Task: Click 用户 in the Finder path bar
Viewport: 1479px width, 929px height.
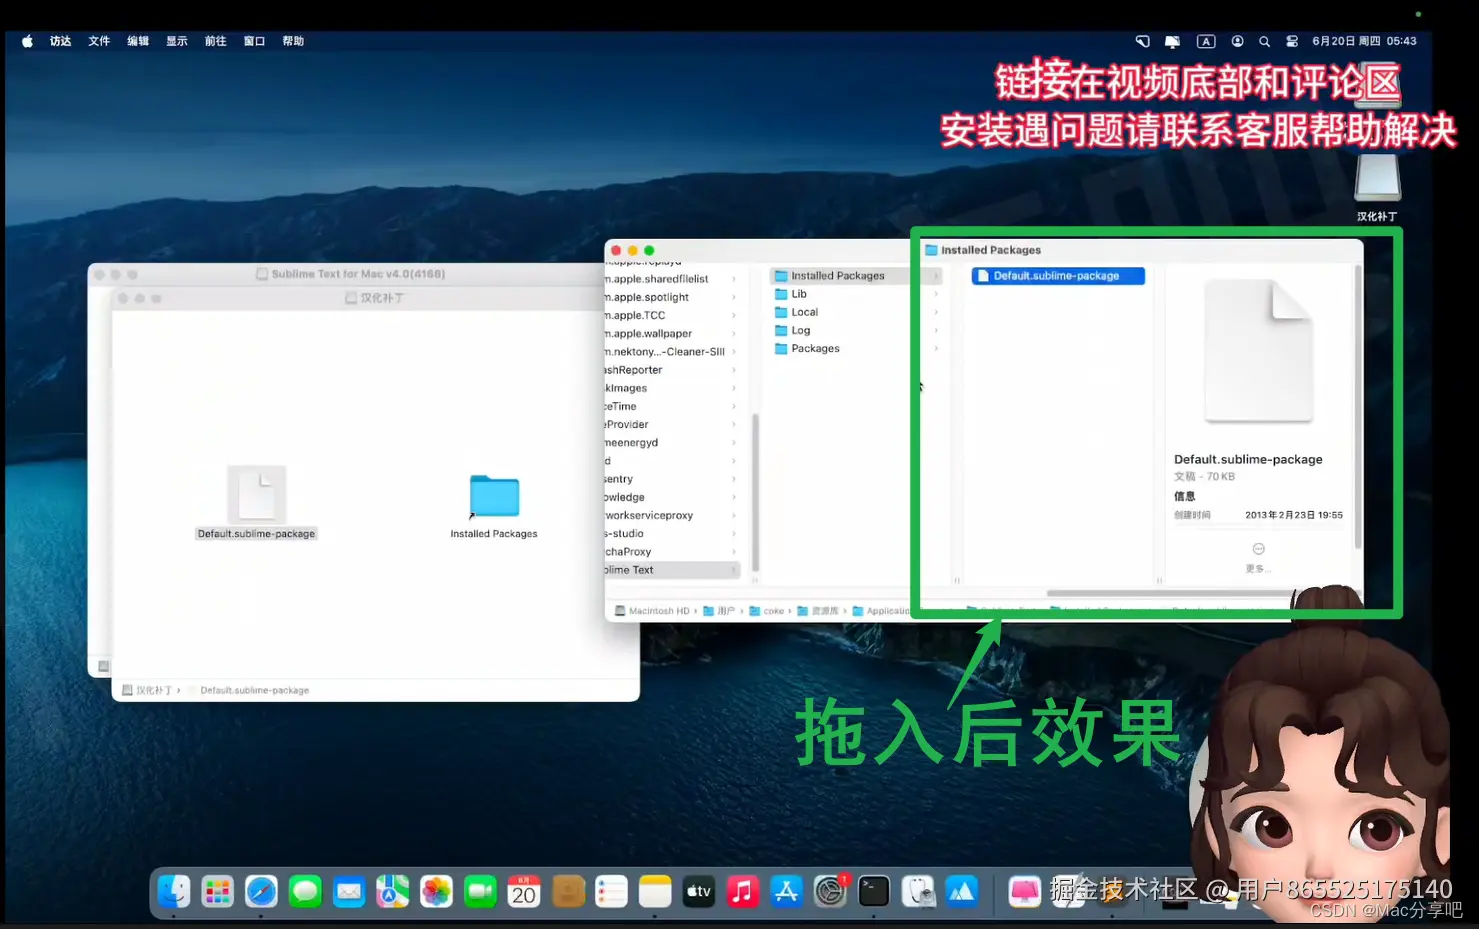Action: (x=719, y=611)
